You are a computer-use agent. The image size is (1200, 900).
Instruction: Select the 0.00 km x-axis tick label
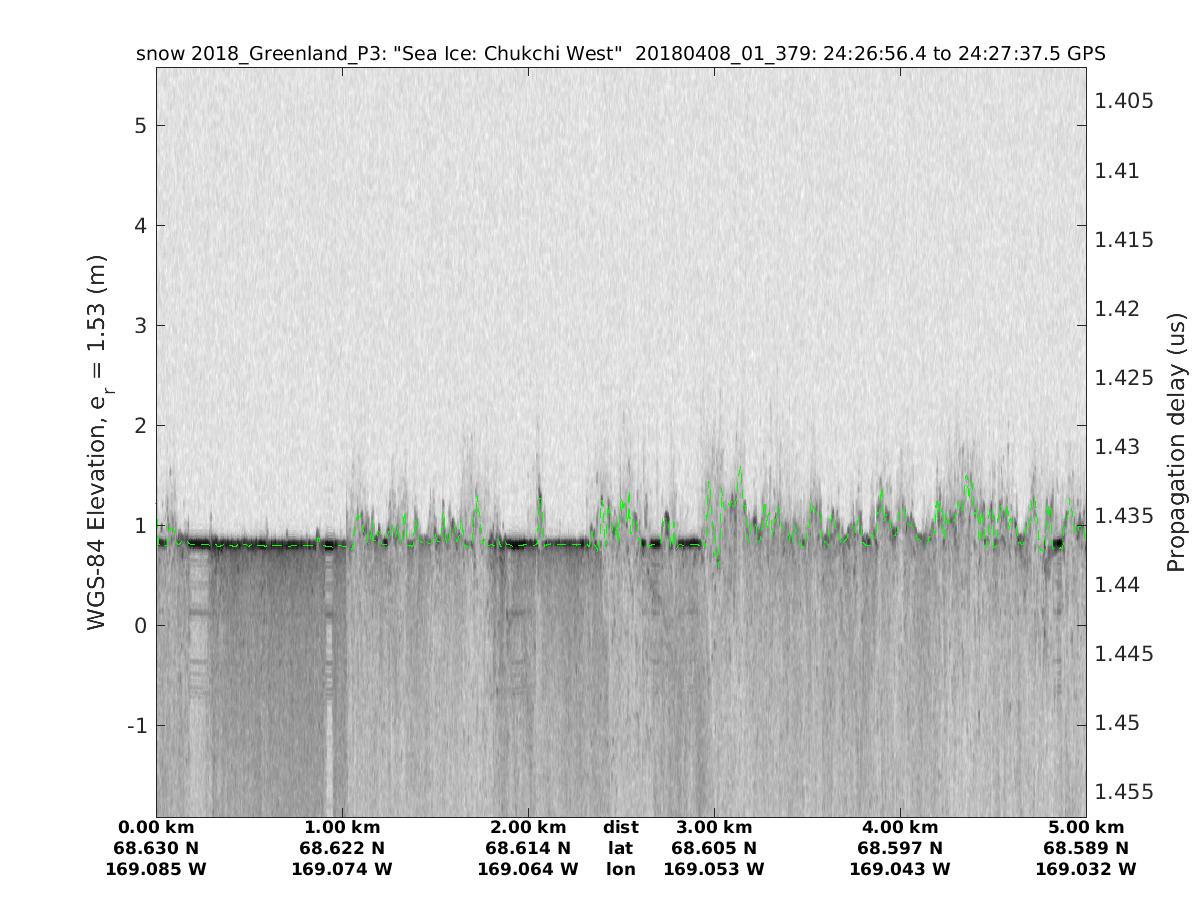pyautogui.click(x=156, y=828)
